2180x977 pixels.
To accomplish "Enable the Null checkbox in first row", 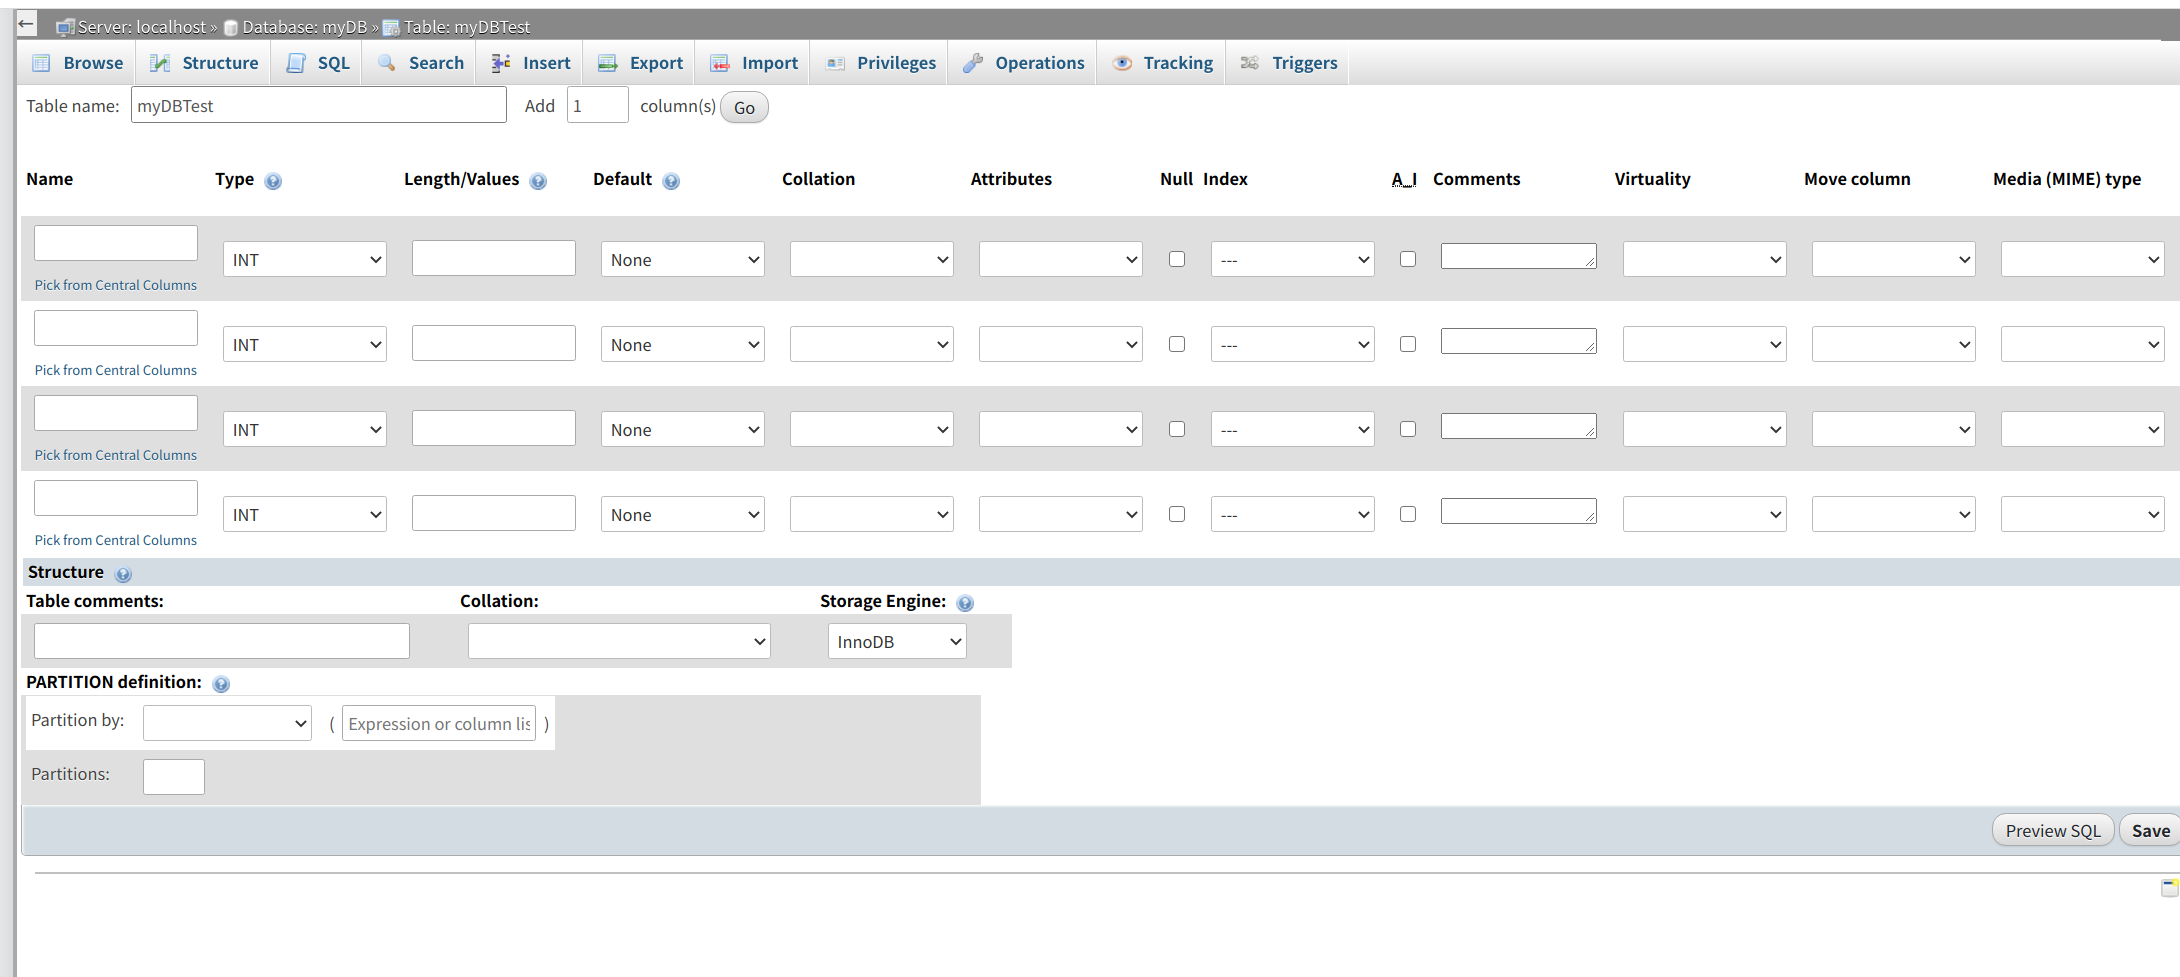I will point(1177,259).
